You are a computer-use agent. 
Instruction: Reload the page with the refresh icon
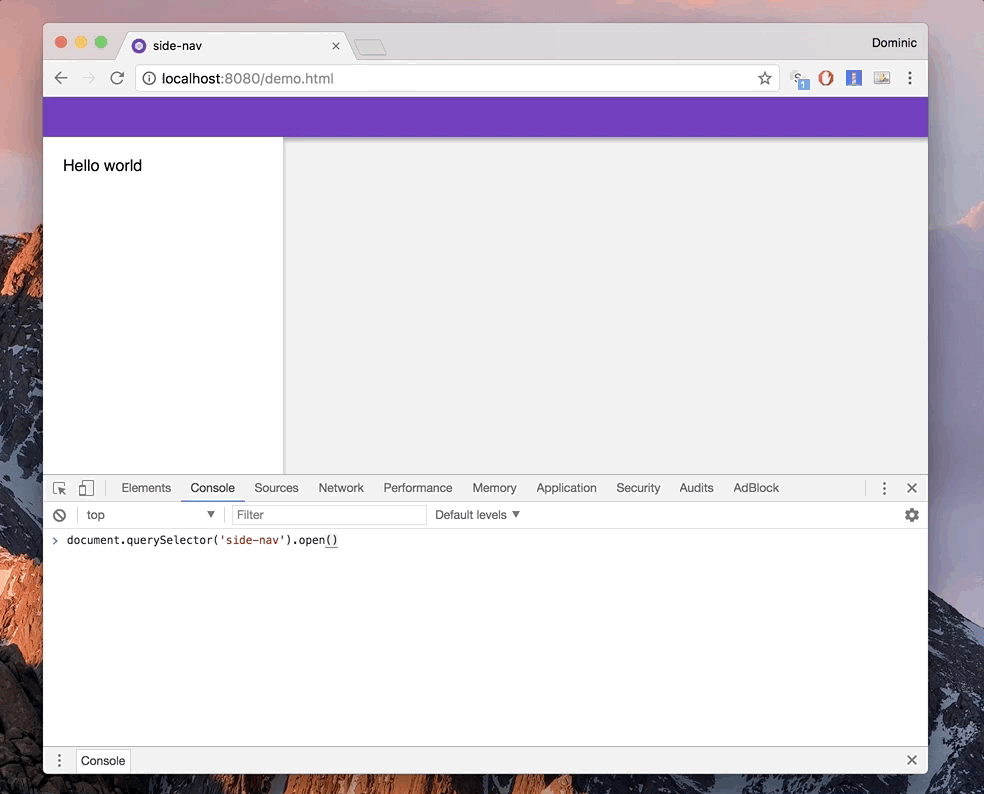click(117, 78)
